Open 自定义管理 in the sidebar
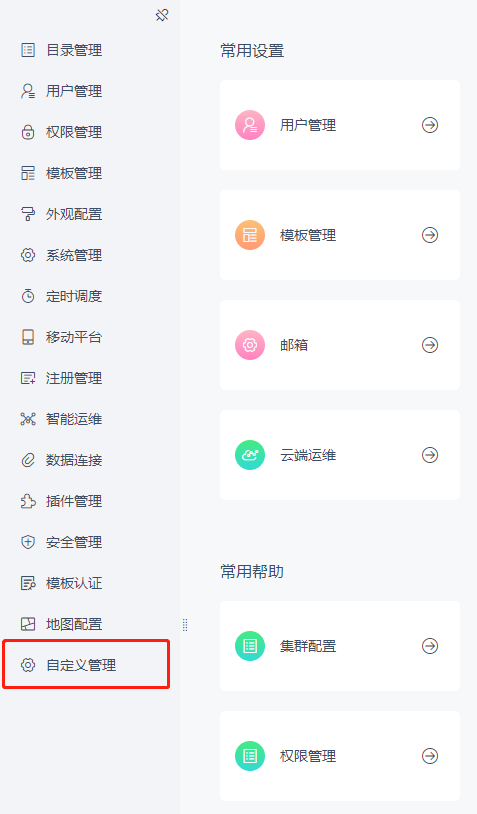The image size is (477, 814). [x=86, y=665]
